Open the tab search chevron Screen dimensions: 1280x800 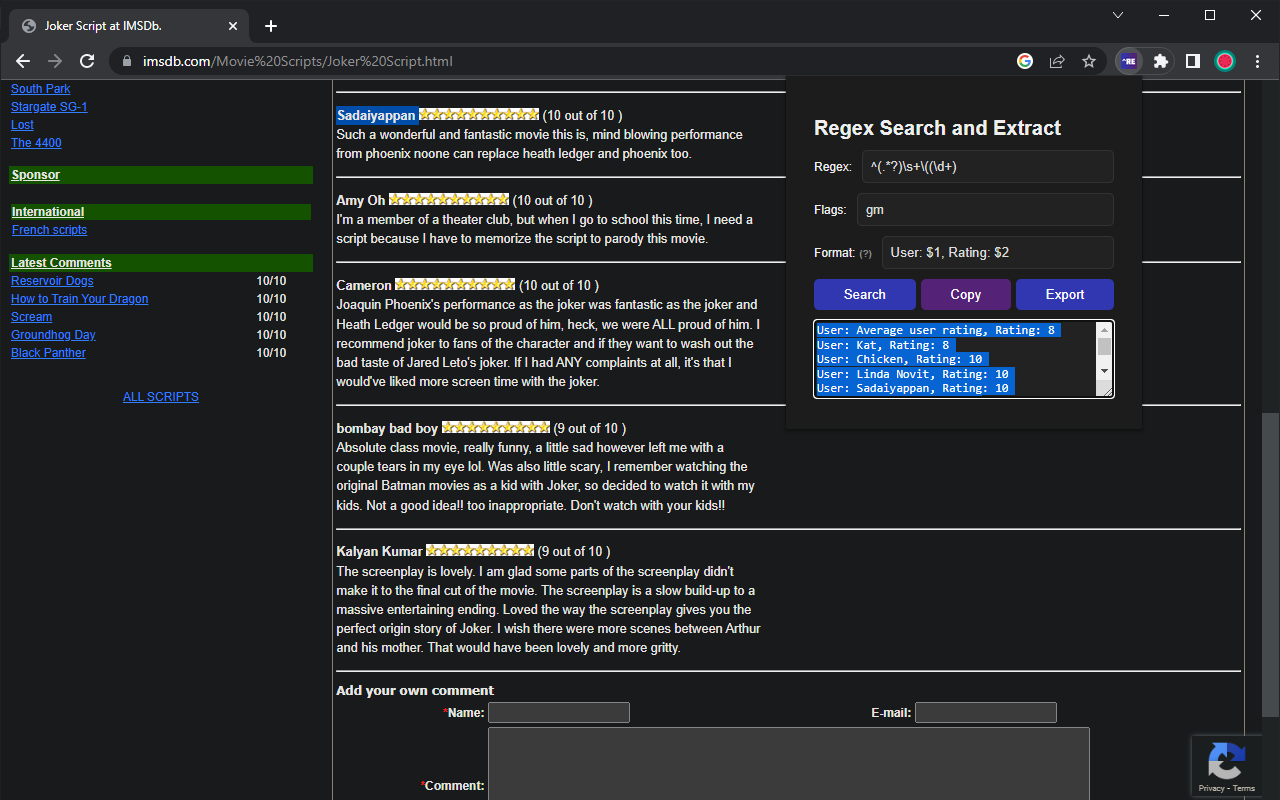coord(1118,15)
